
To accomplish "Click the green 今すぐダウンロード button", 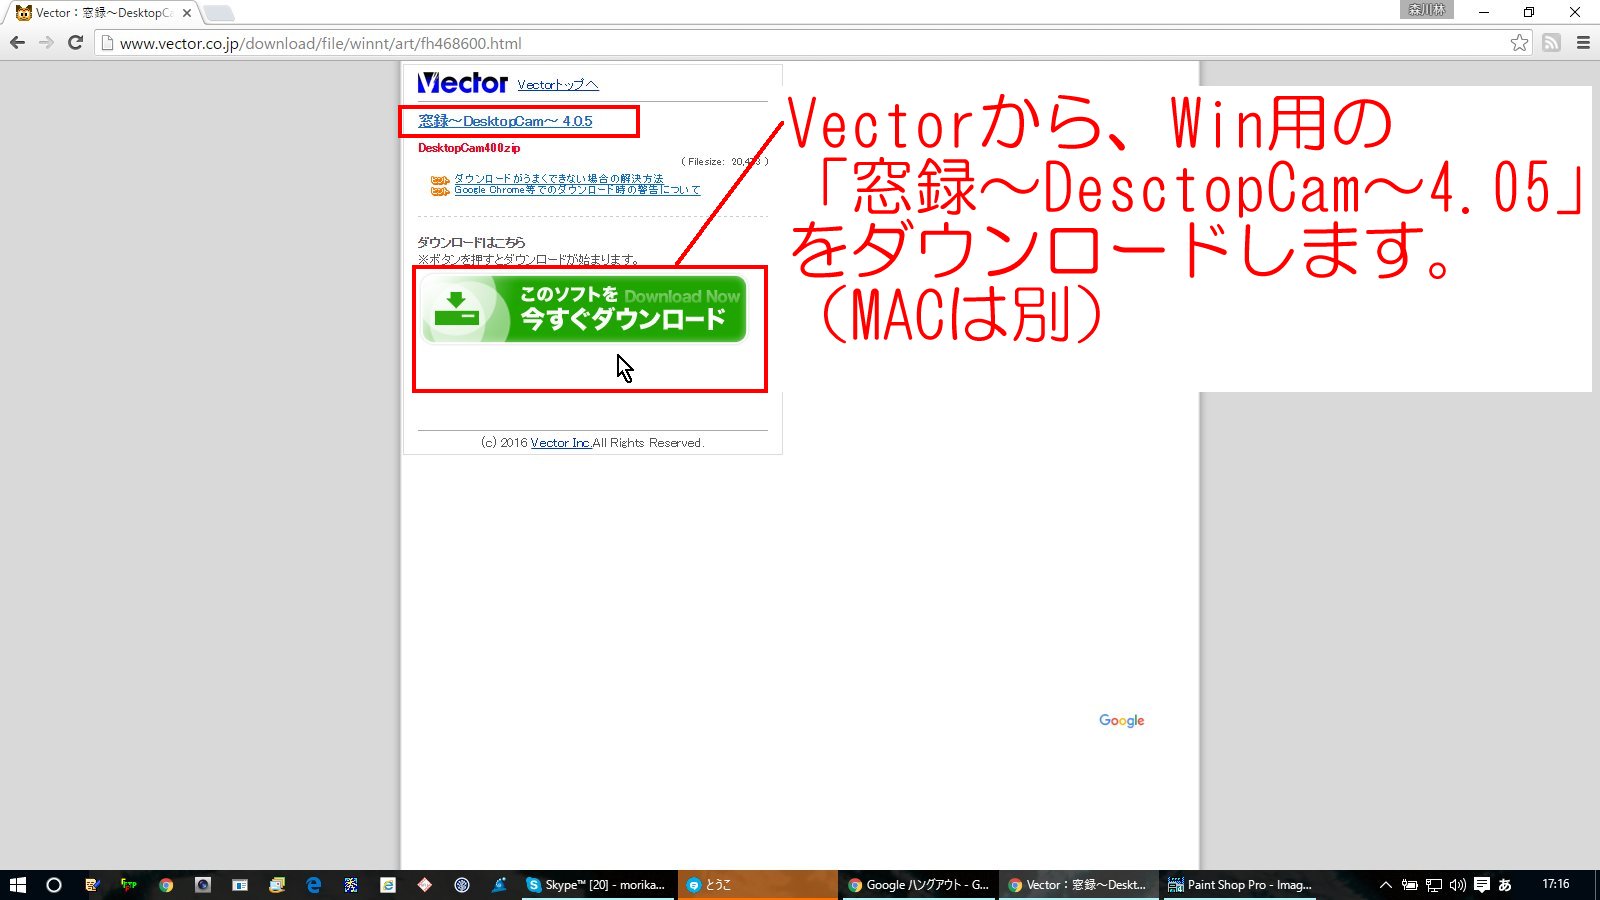I will 584,309.
